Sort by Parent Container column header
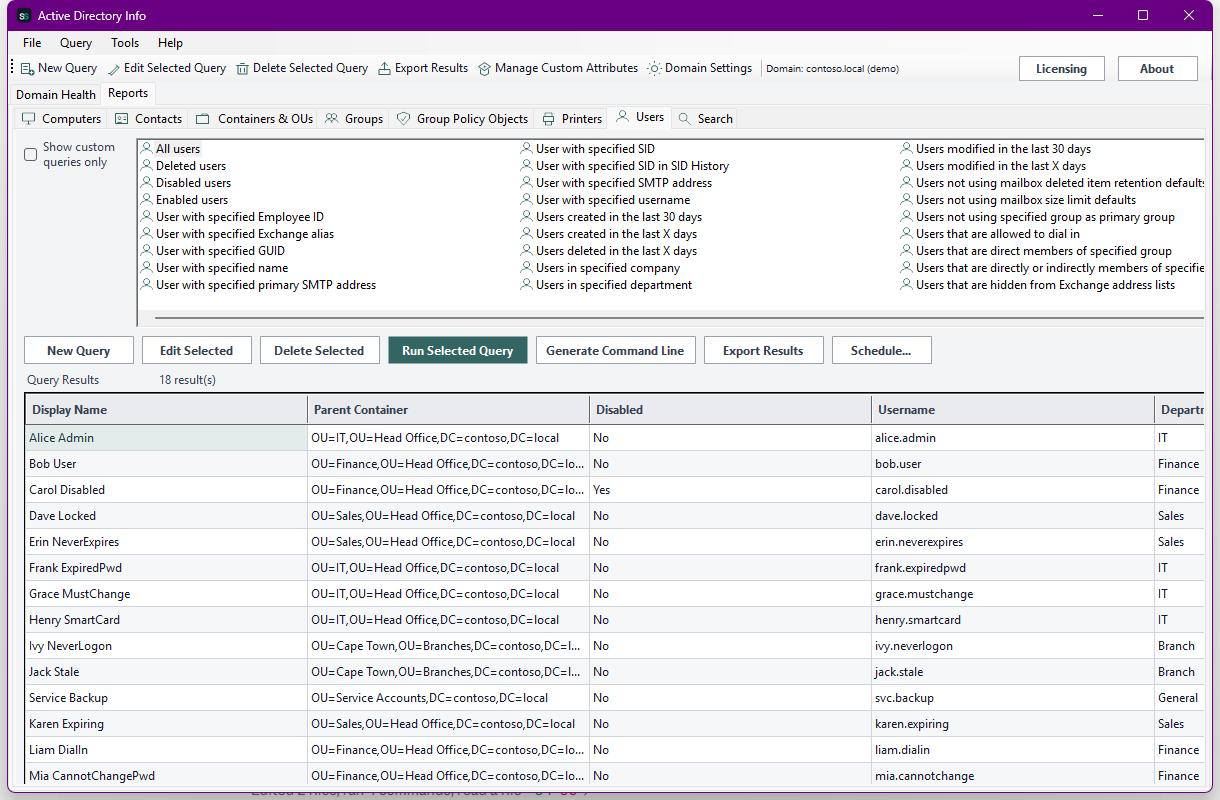Image resolution: width=1220 pixels, height=800 pixels. (x=449, y=410)
